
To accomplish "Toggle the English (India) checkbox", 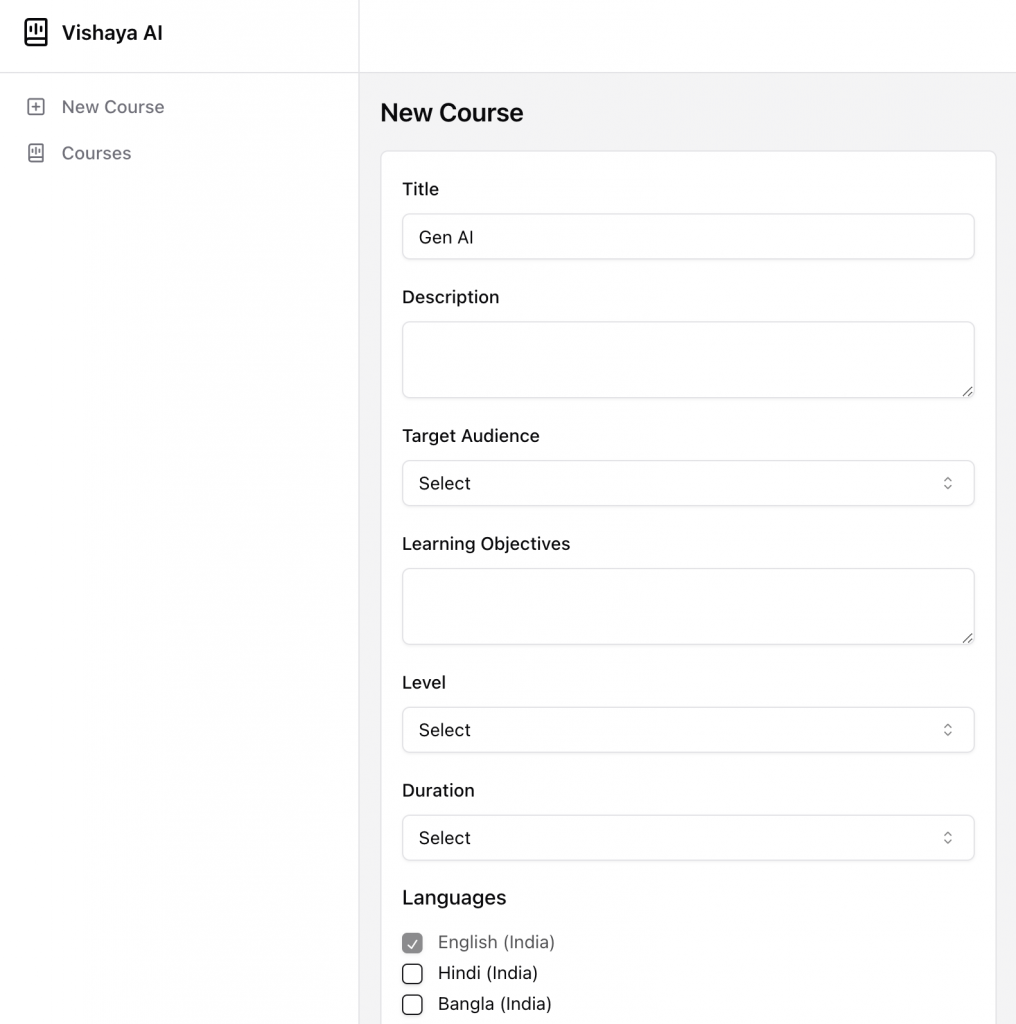I will point(412,942).
